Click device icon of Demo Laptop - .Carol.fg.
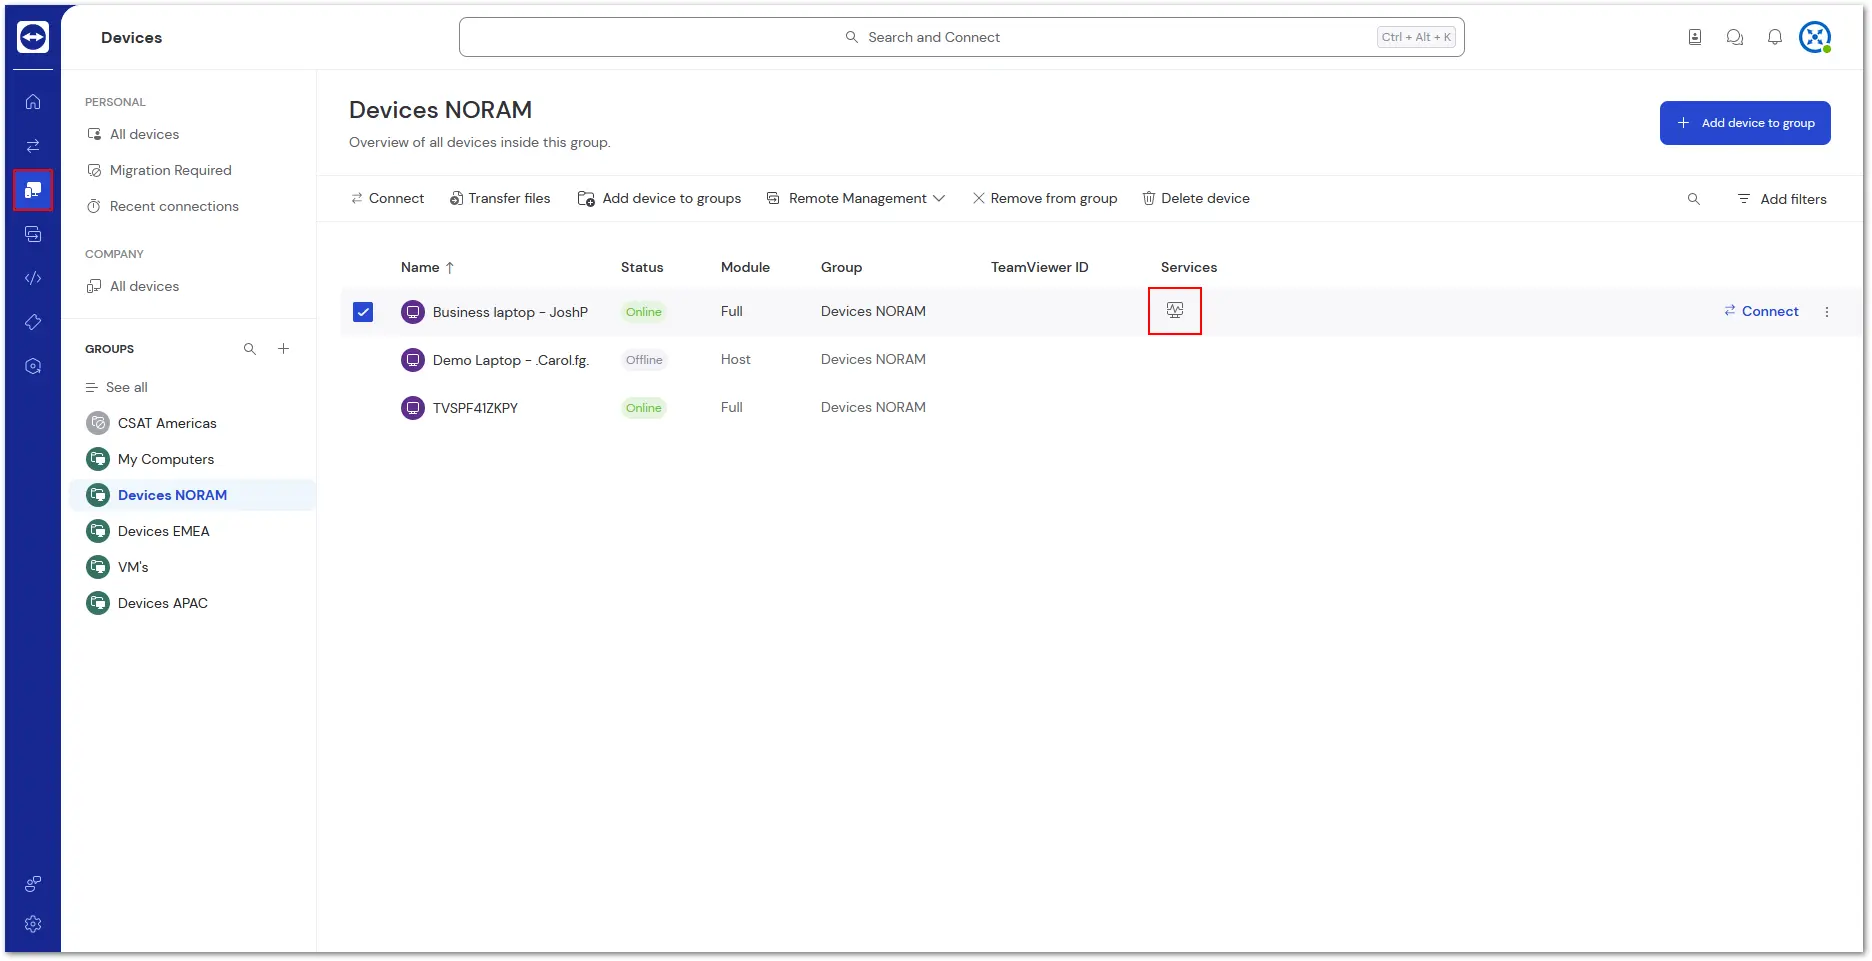 pos(413,360)
